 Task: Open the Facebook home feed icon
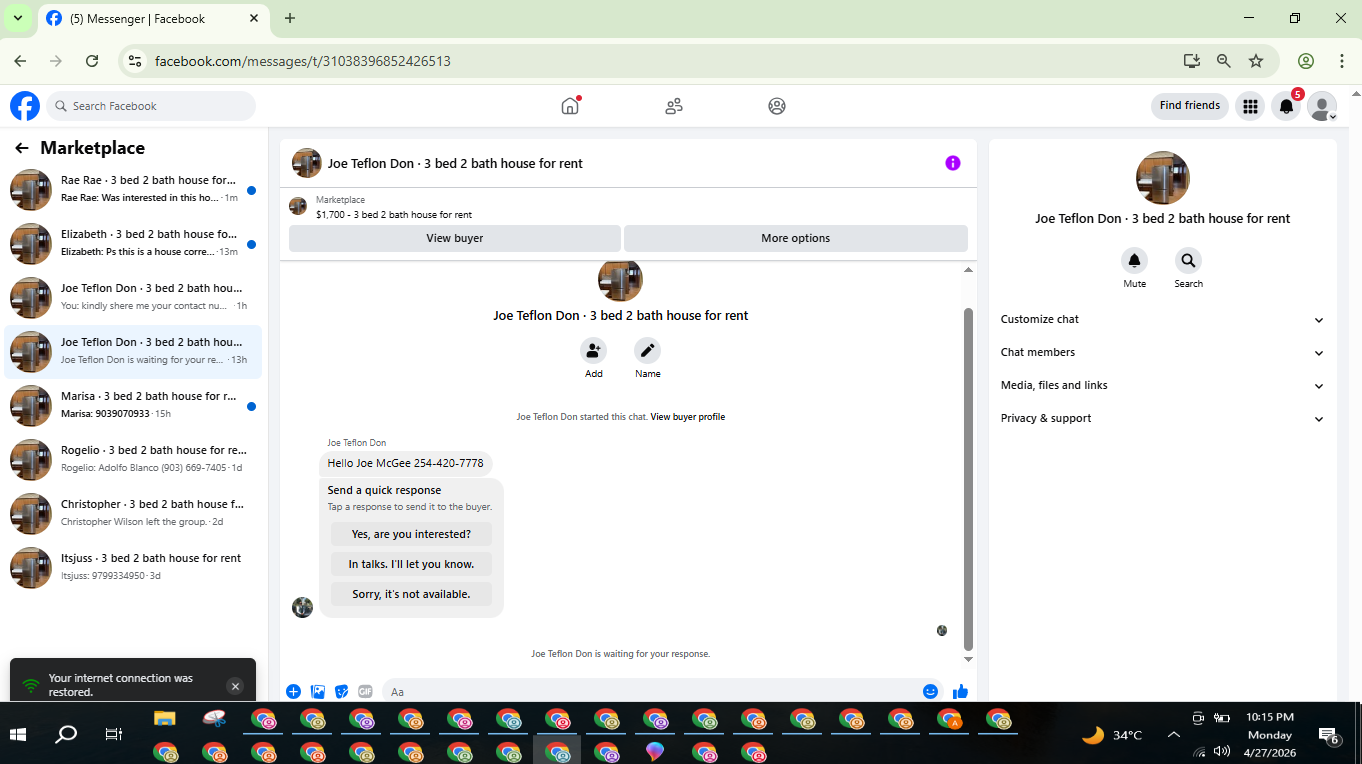point(570,106)
